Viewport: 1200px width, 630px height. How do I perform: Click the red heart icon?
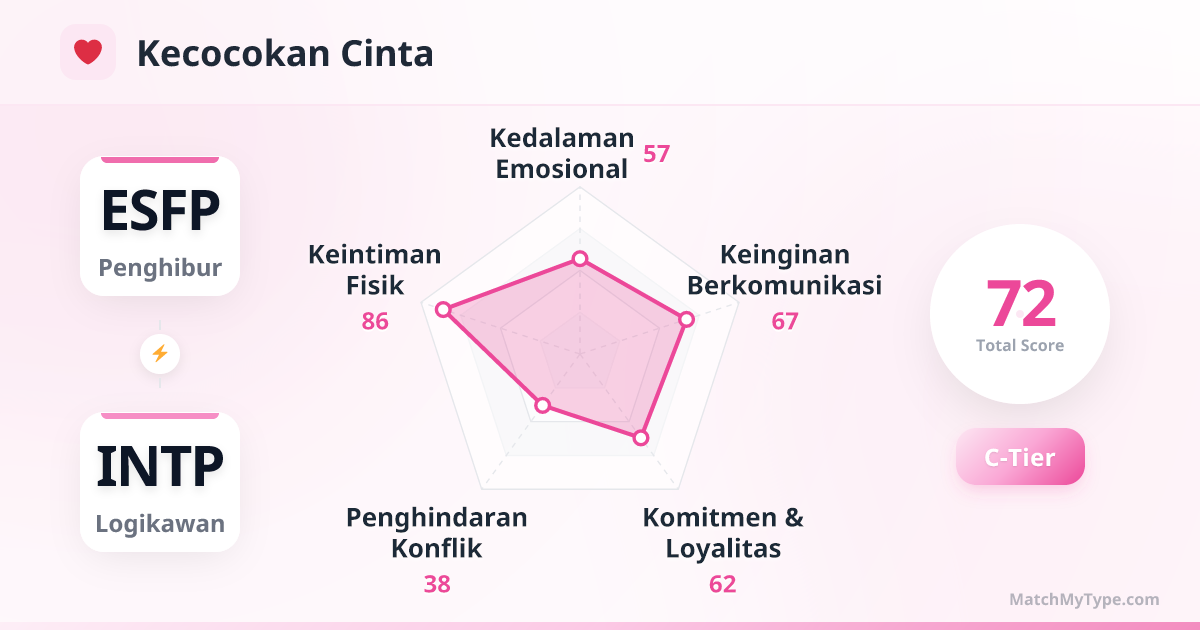[88, 52]
